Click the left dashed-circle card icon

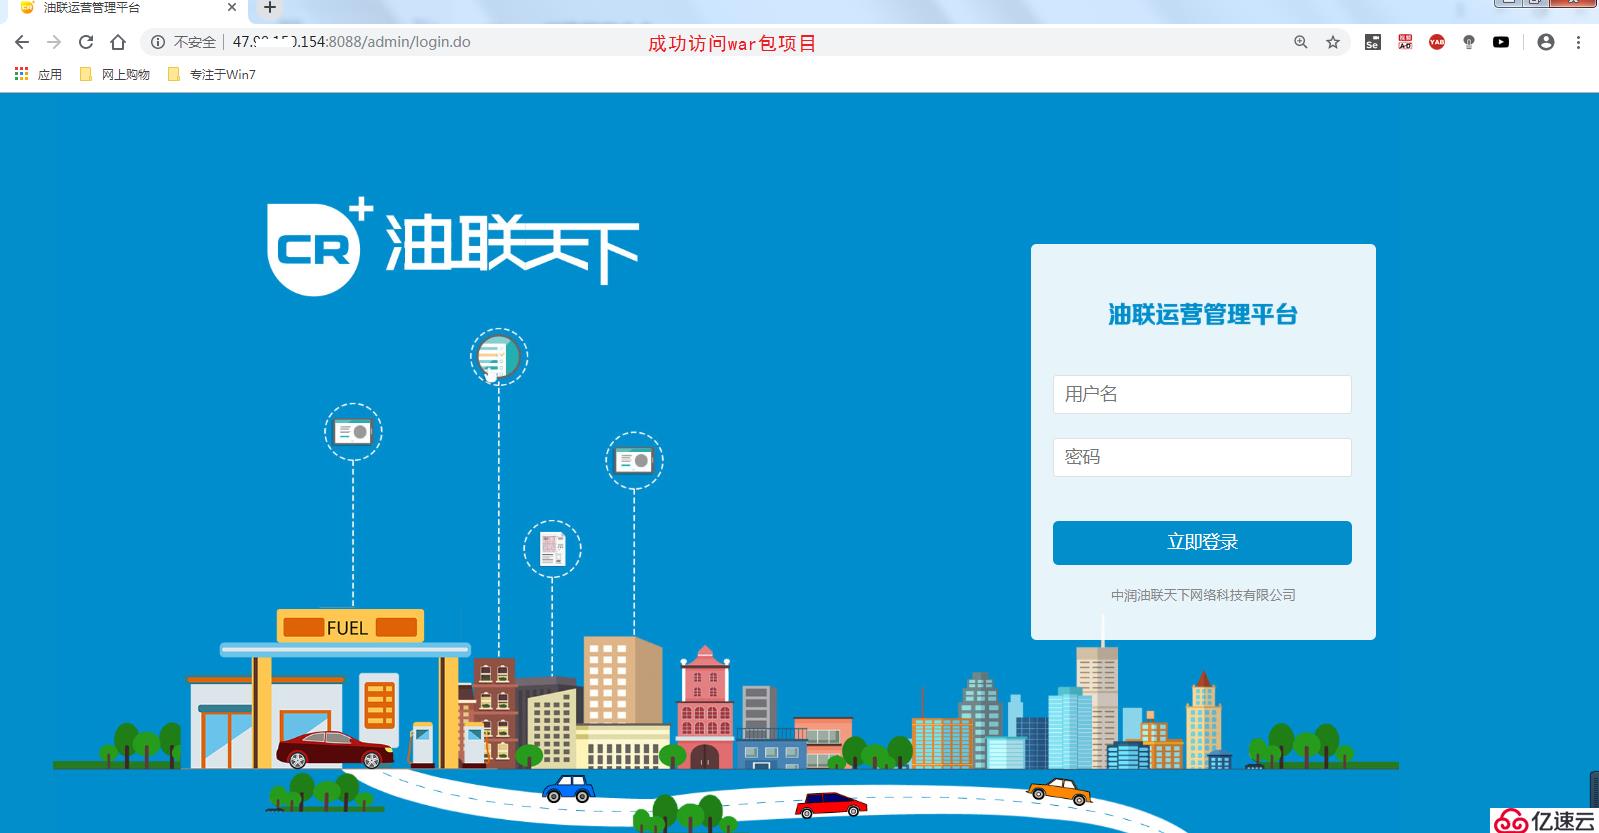tap(353, 432)
